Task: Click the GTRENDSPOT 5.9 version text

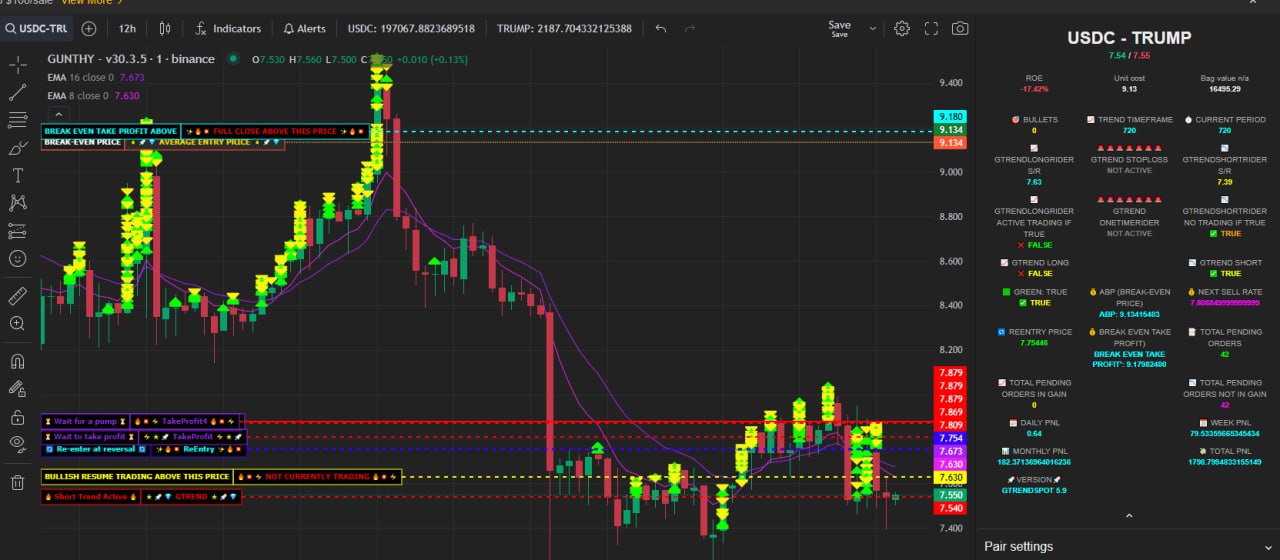Action: point(1034,491)
